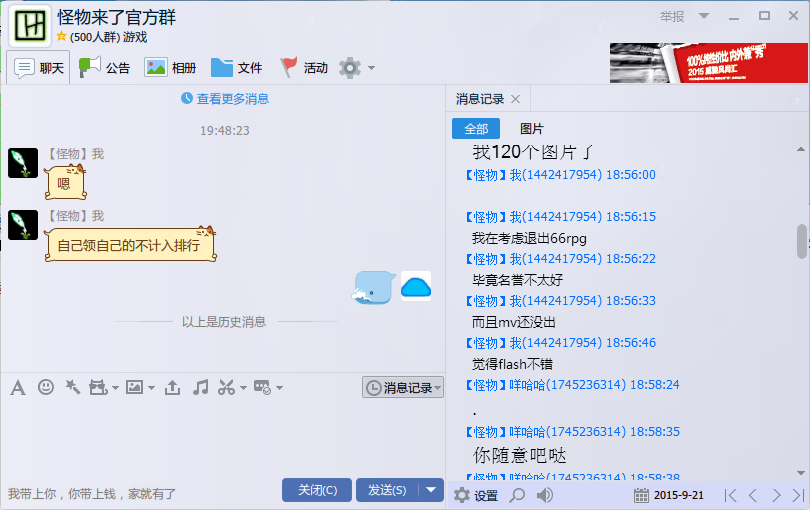Click the message records scrollbar thumb
The height and width of the screenshot is (510, 810).
801,241
